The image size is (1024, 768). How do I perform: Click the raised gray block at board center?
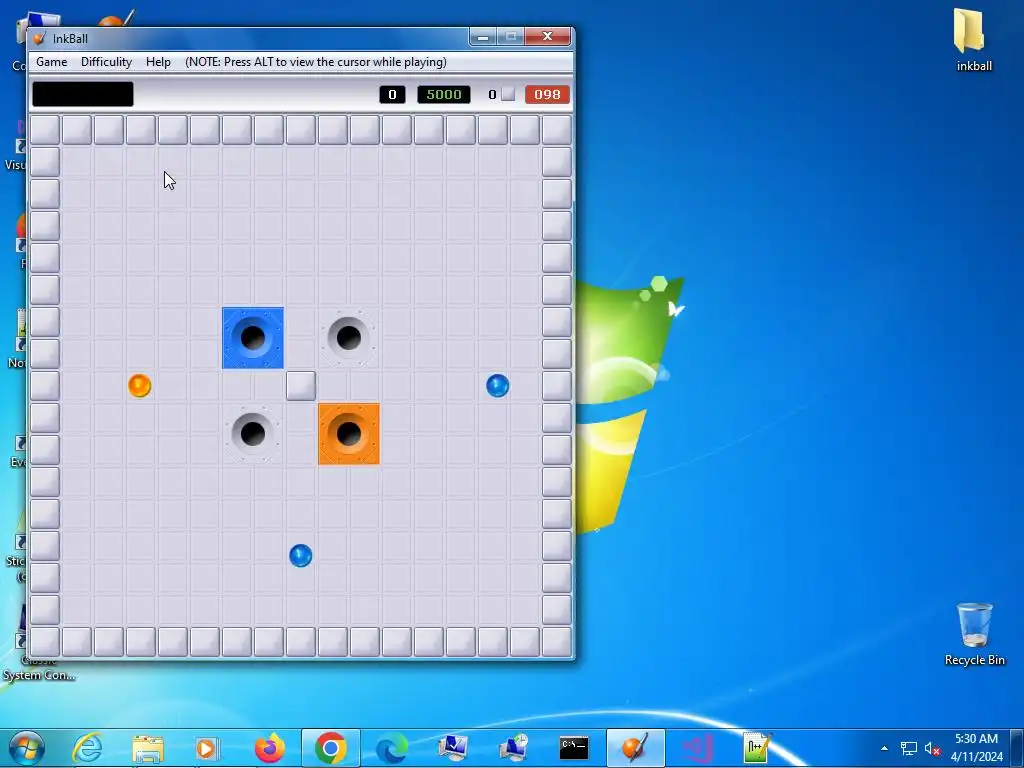pos(300,386)
